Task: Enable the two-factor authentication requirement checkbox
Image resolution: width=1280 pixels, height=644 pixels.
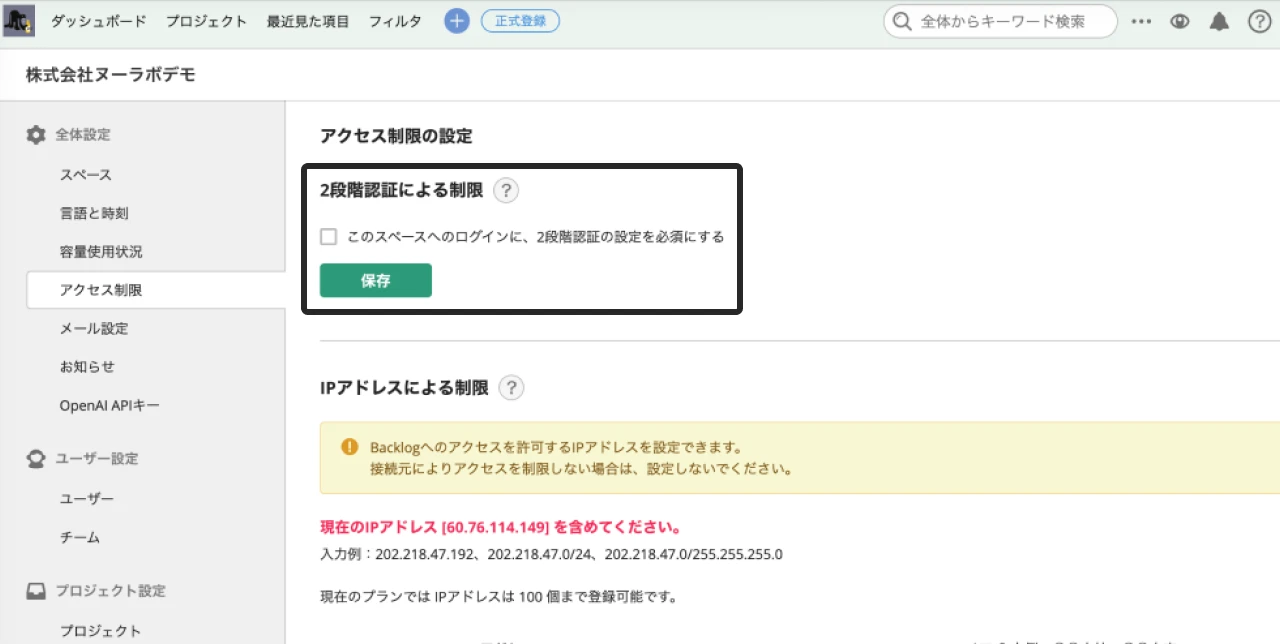Action: [x=328, y=236]
